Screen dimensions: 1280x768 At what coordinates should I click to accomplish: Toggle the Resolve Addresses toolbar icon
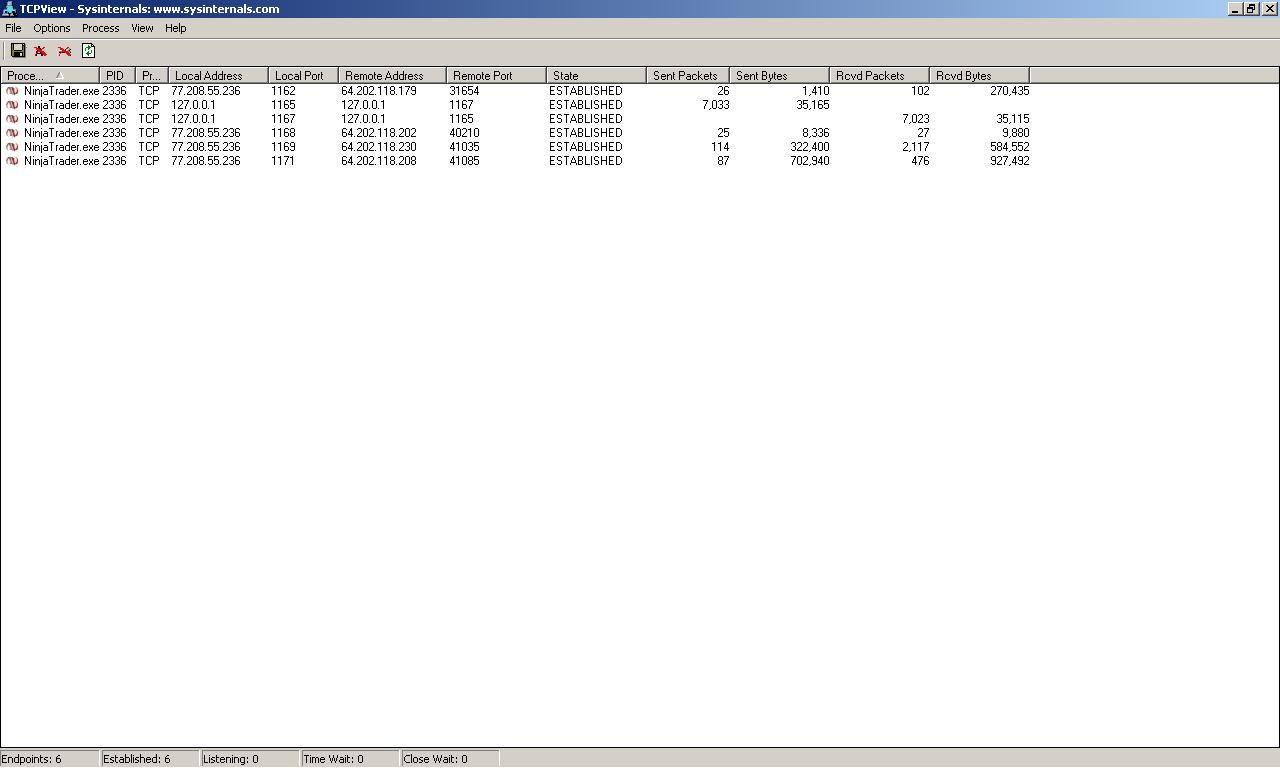click(41, 51)
